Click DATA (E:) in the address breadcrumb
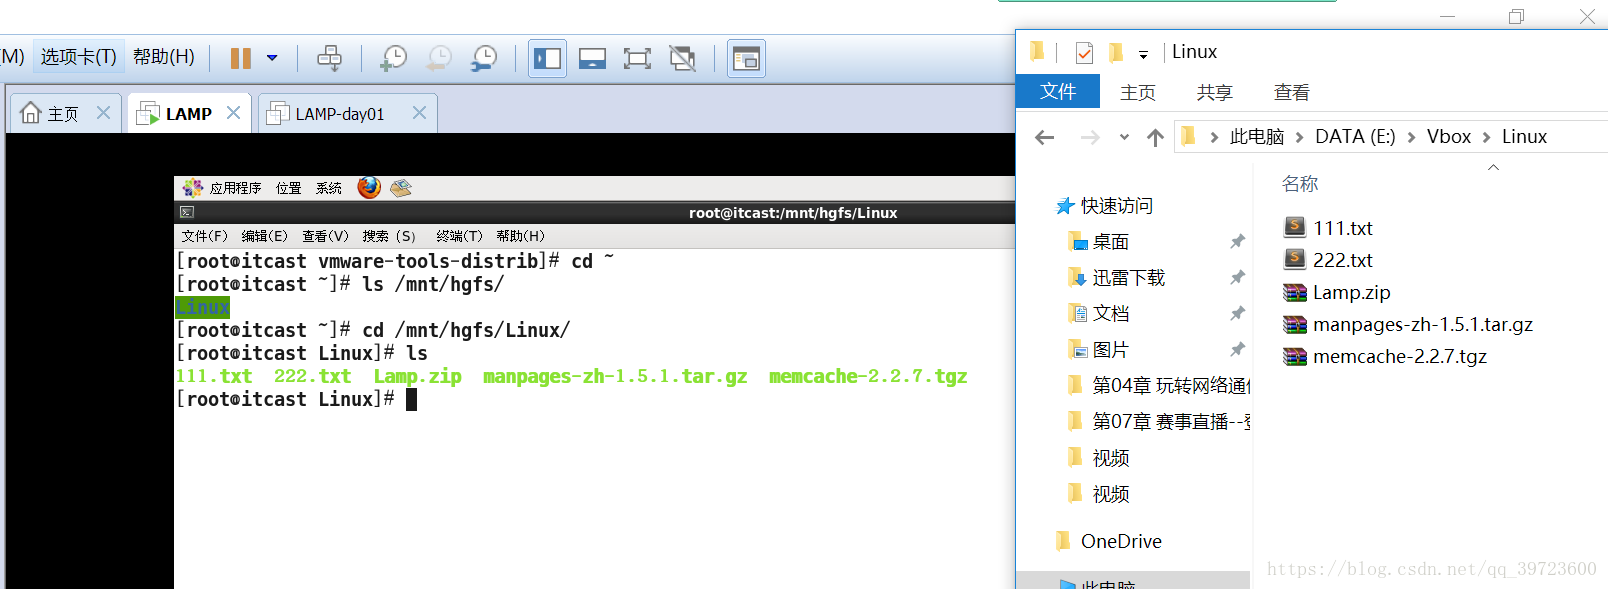 pos(1355,136)
